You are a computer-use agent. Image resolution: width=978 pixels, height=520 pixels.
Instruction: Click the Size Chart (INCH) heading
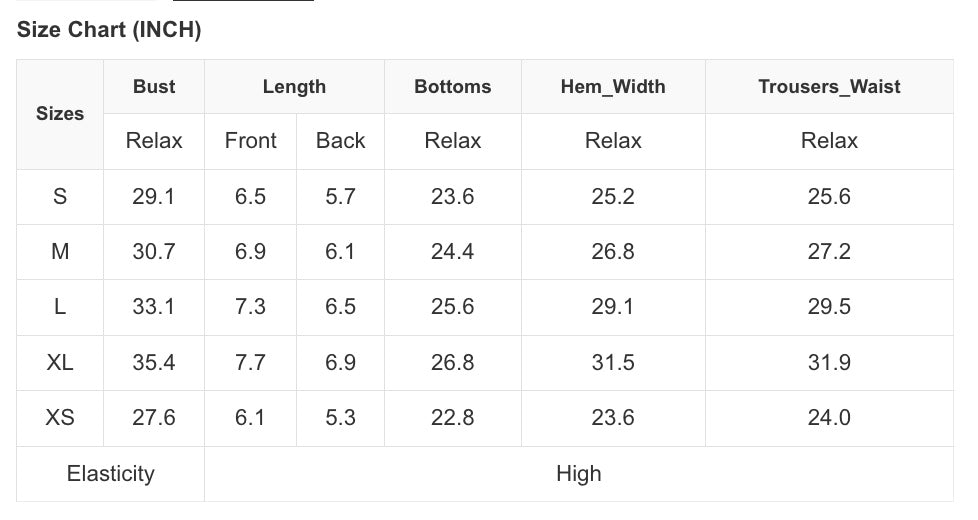point(109,30)
